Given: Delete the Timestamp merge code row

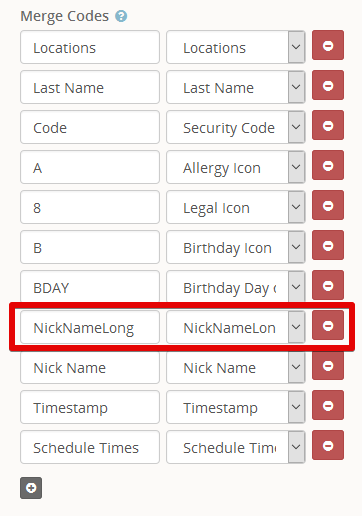Looking at the screenshot, I should coord(328,405).
